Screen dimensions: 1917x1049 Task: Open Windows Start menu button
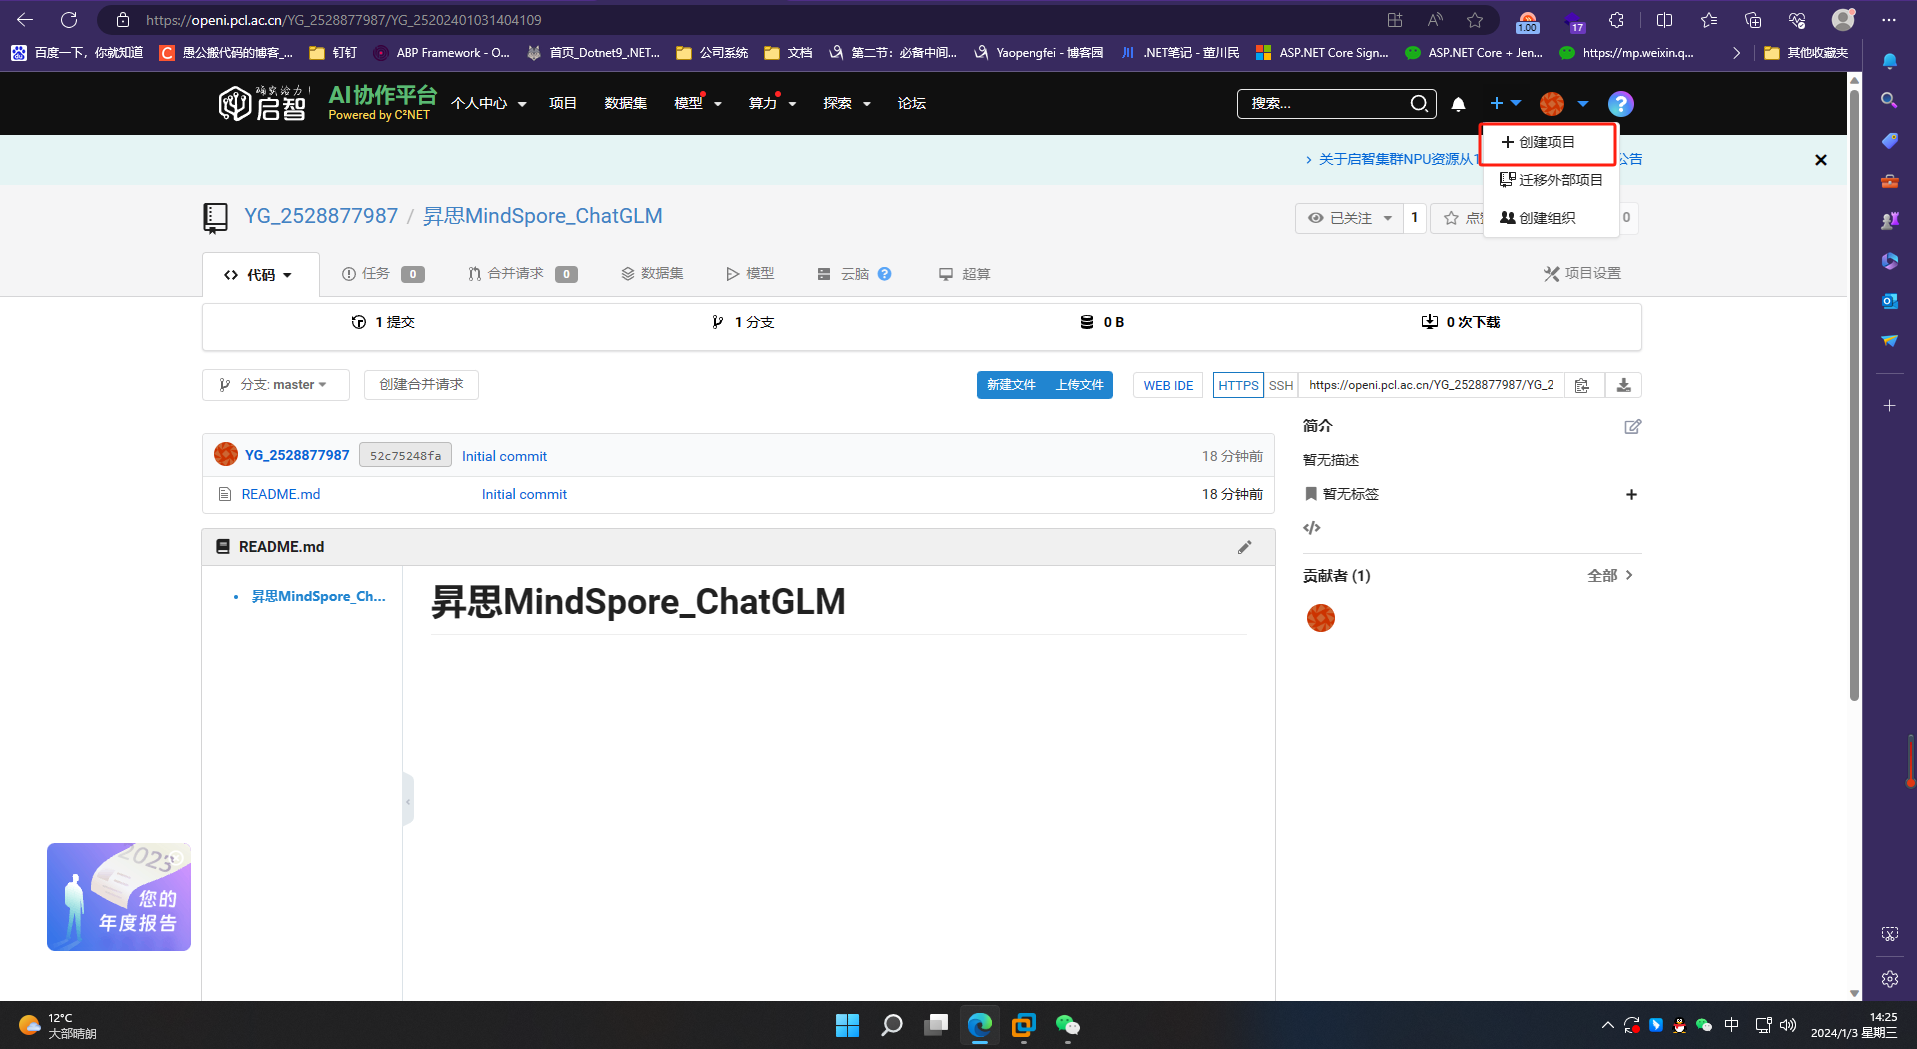pyautogui.click(x=847, y=1025)
